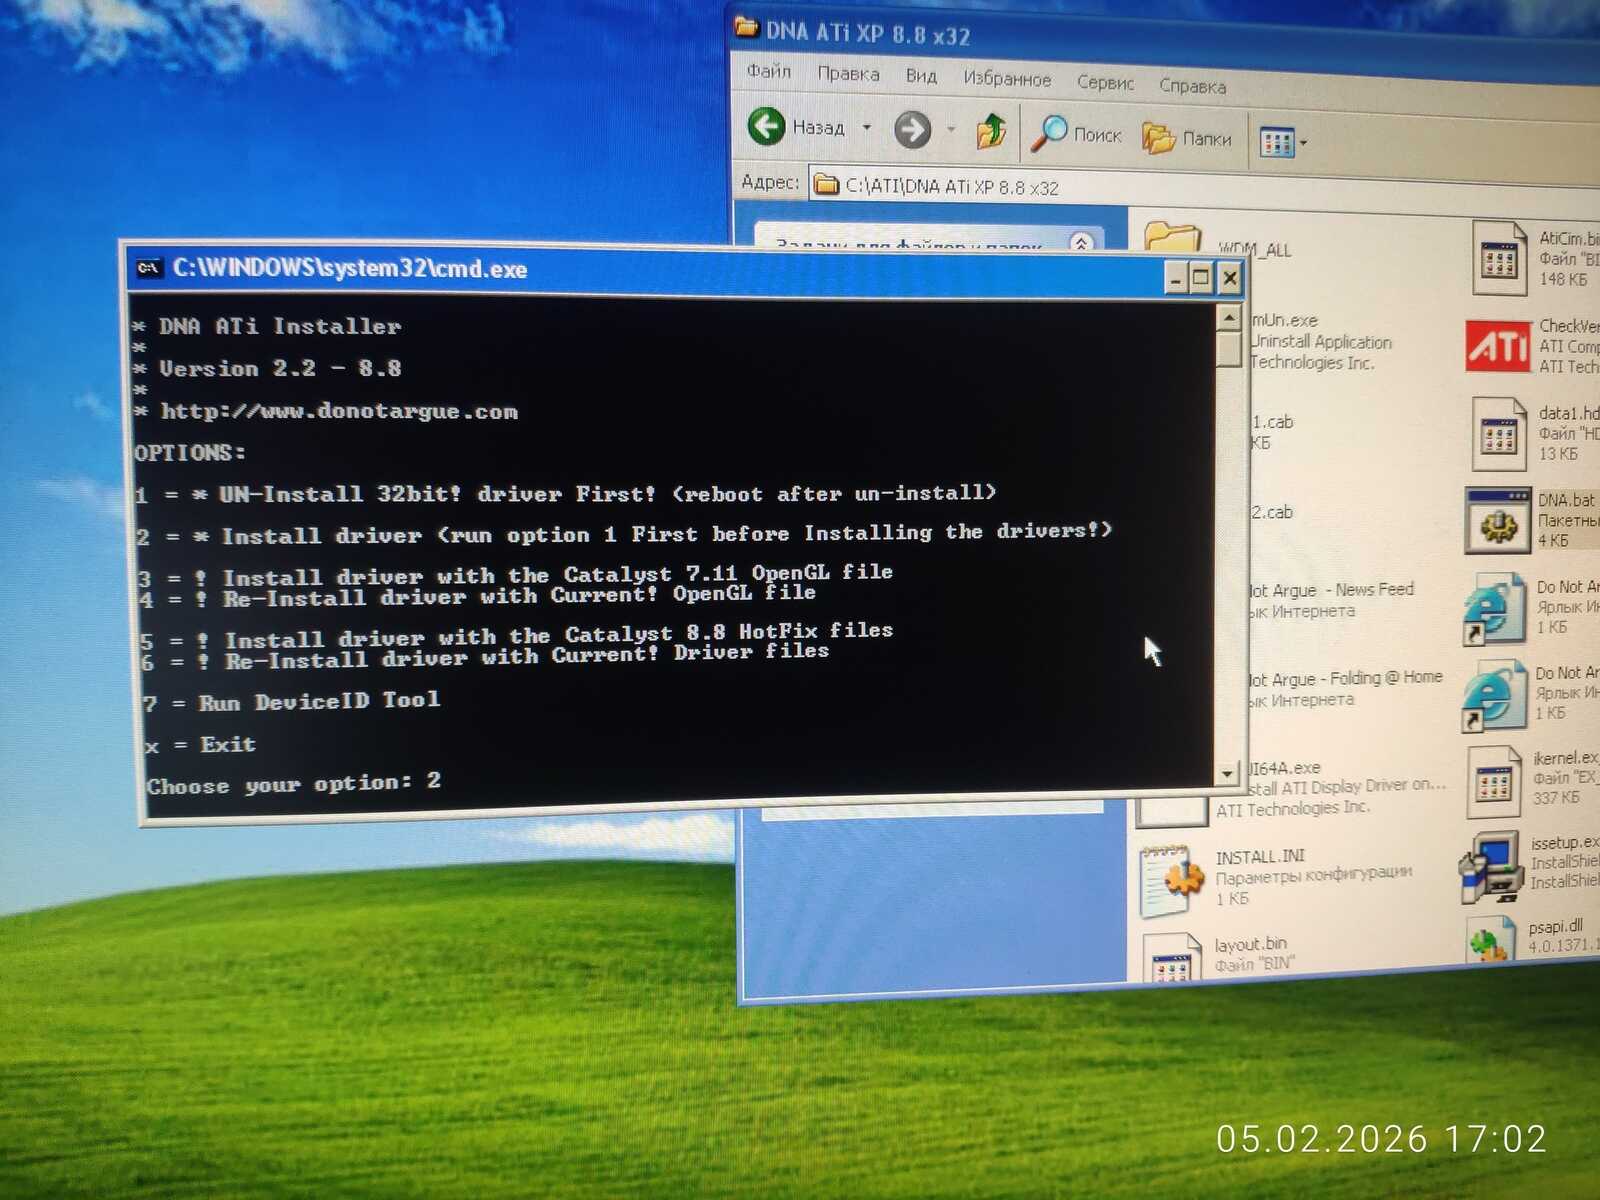The height and width of the screenshot is (1200, 1600).
Task: Go back with the green Назад arrow
Action: tap(767, 126)
